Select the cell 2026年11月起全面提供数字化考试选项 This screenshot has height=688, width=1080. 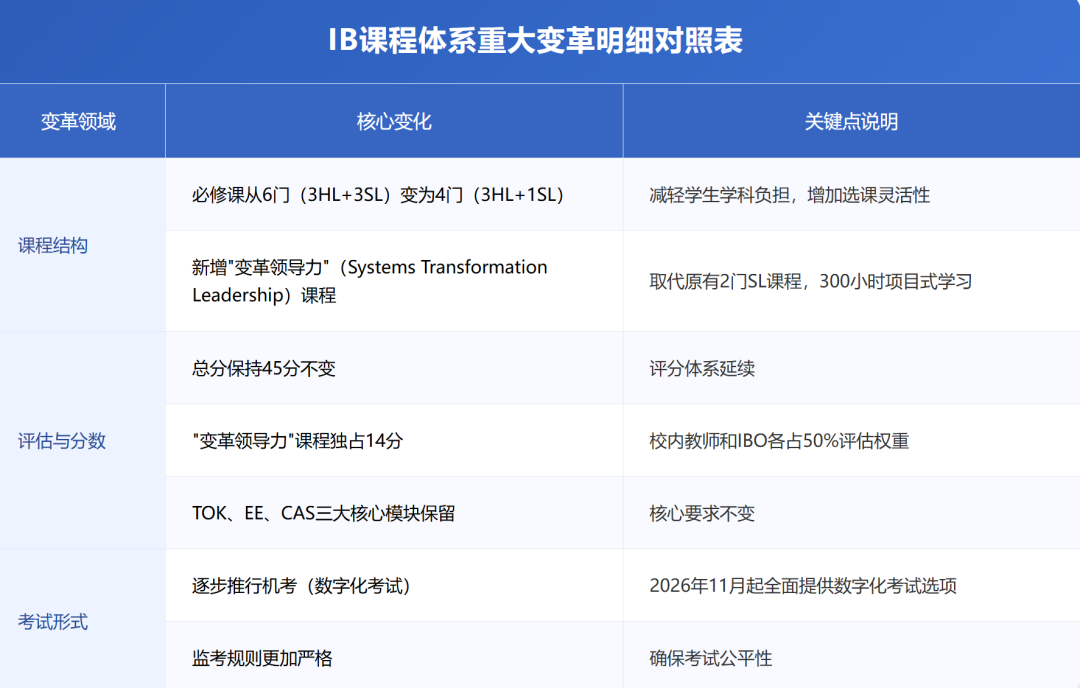pos(851,585)
